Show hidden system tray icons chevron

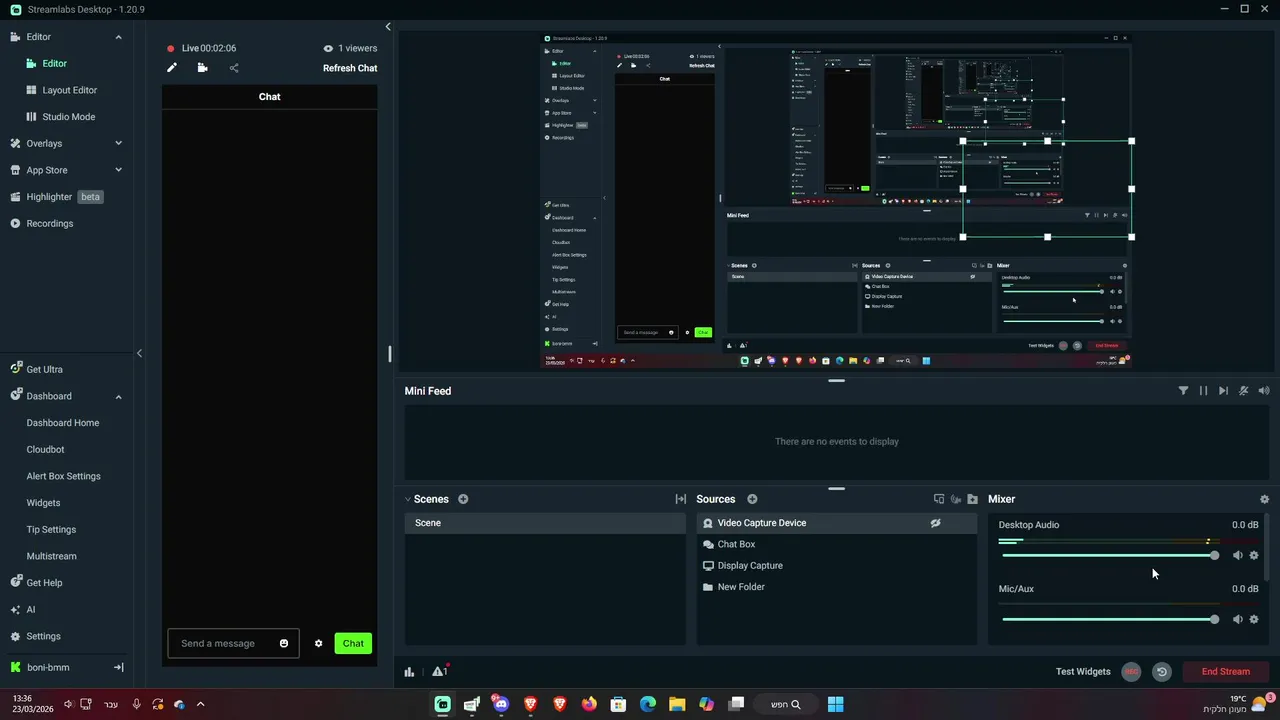200,704
